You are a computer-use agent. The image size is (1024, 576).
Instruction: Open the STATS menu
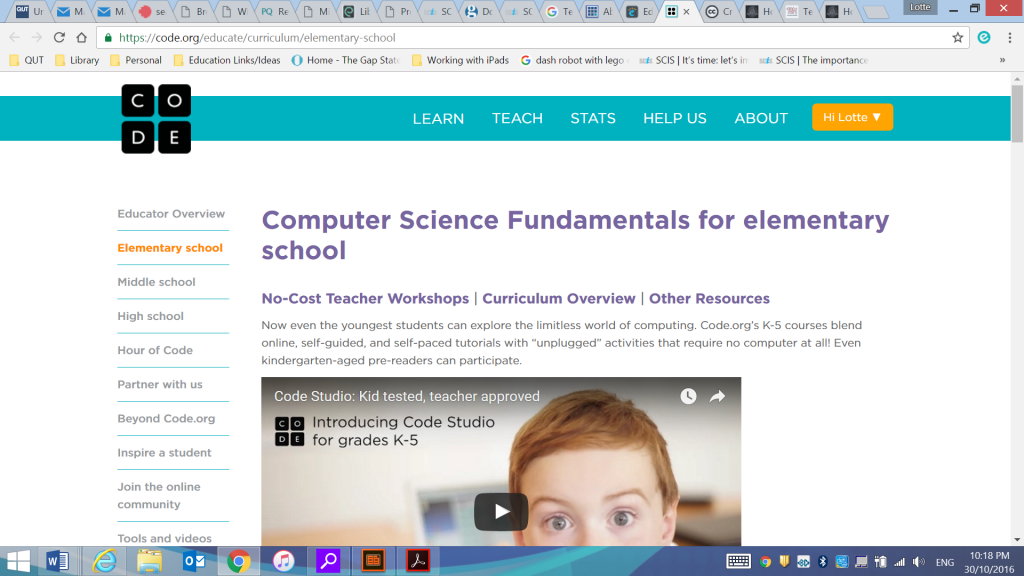[x=593, y=119]
